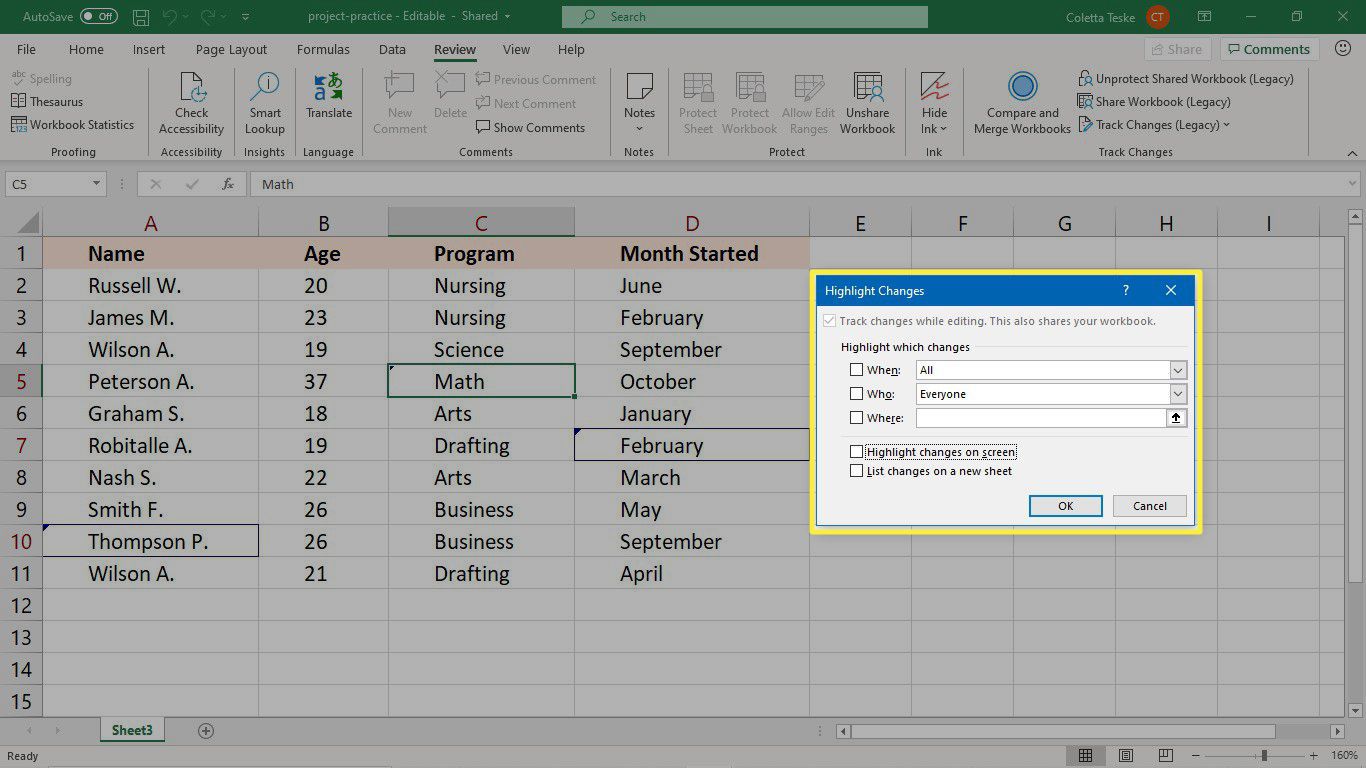Open the Review tab
Viewport: 1366px width, 768px height.
point(455,49)
